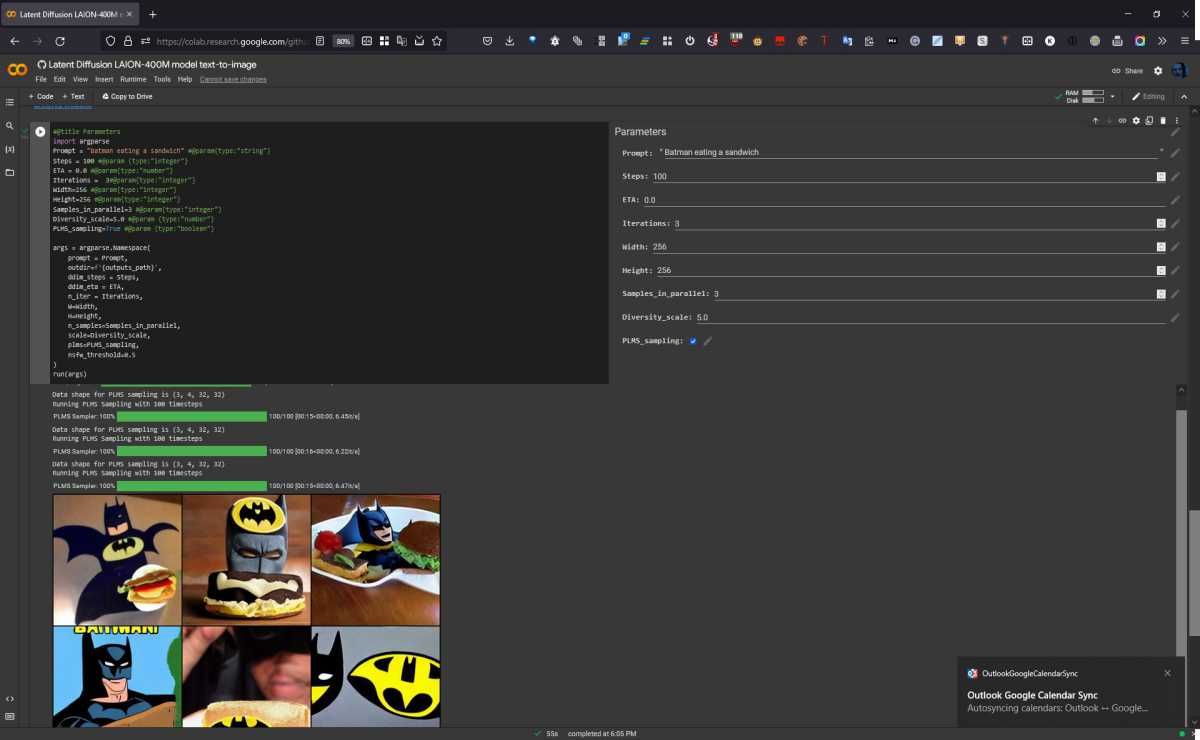Reload the browser page
Image resolution: width=1200 pixels, height=740 pixels.
click(60, 41)
